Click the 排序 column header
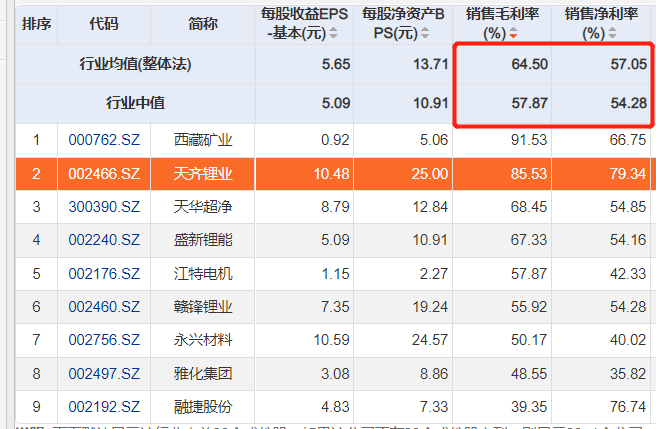The width and height of the screenshot is (656, 429). tap(37, 22)
